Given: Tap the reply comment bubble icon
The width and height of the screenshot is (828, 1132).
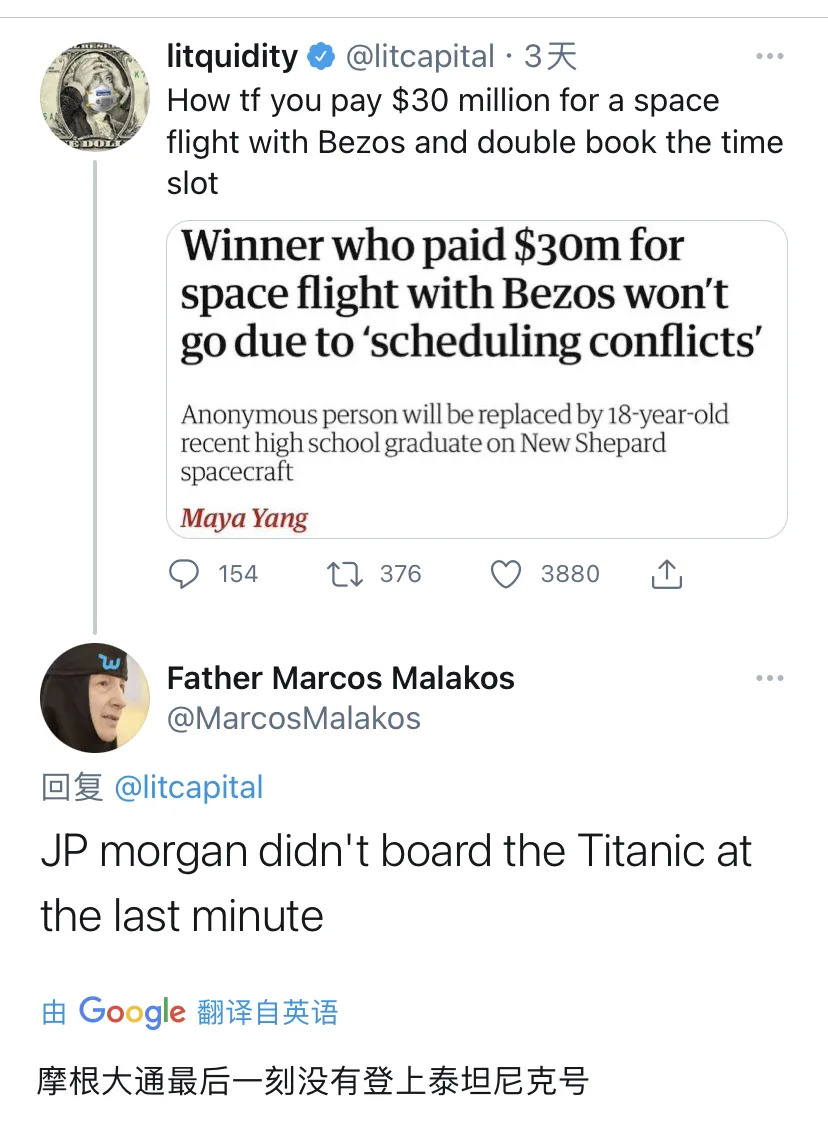Looking at the screenshot, I should click(184, 574).
